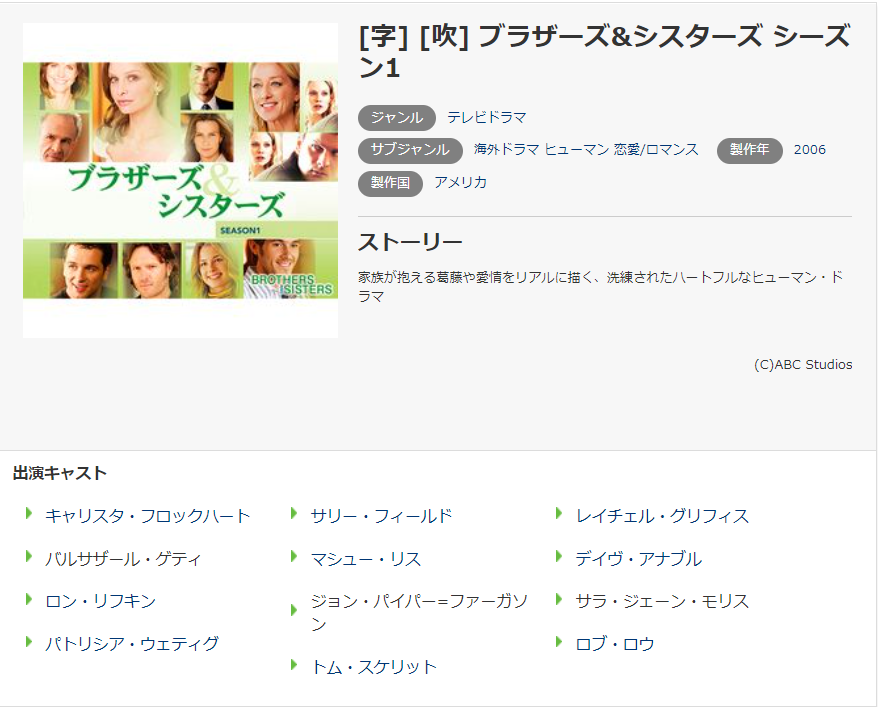
Task: Click the arrow icon beside マシュー・リス
Action: [x=294, y=556]
